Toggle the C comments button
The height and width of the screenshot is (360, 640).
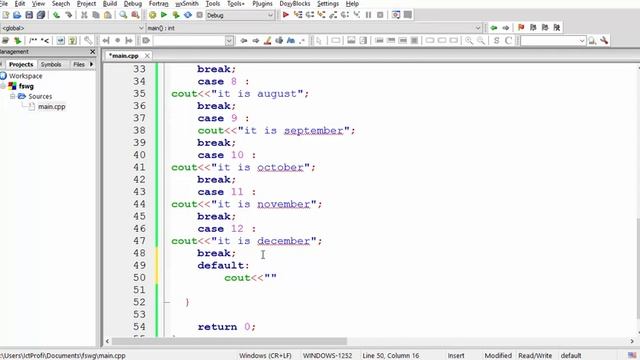508,40
